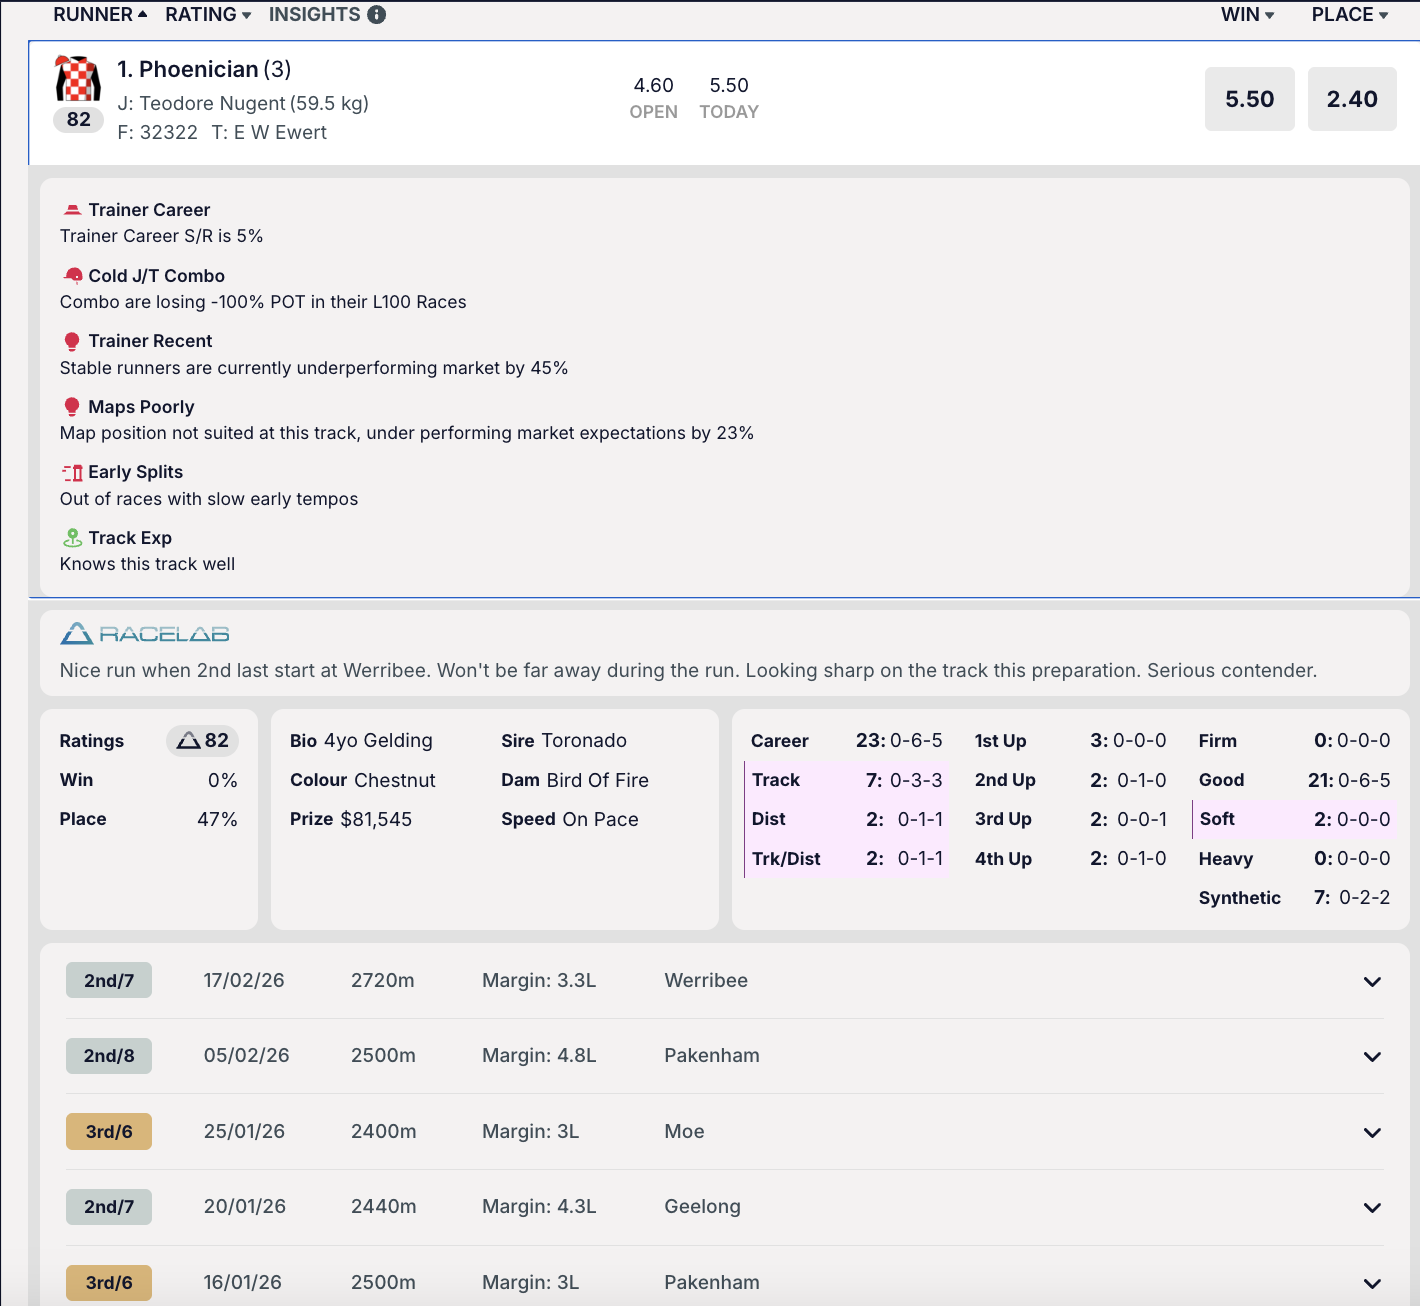Click the Knows this track well text
Image resolution: width=1420 pixels, height=1306 pixels.
click(147, 564)
